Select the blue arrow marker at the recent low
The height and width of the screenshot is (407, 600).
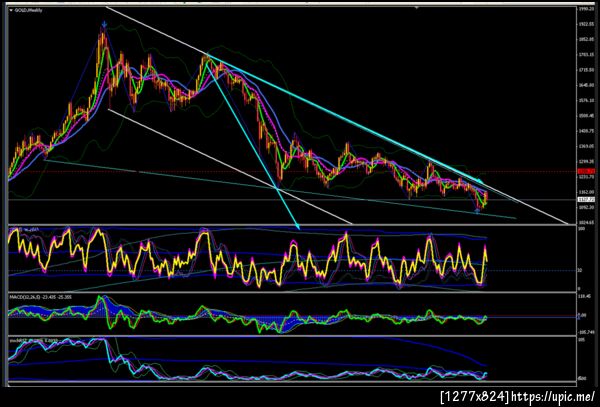(x=478, y=210)
